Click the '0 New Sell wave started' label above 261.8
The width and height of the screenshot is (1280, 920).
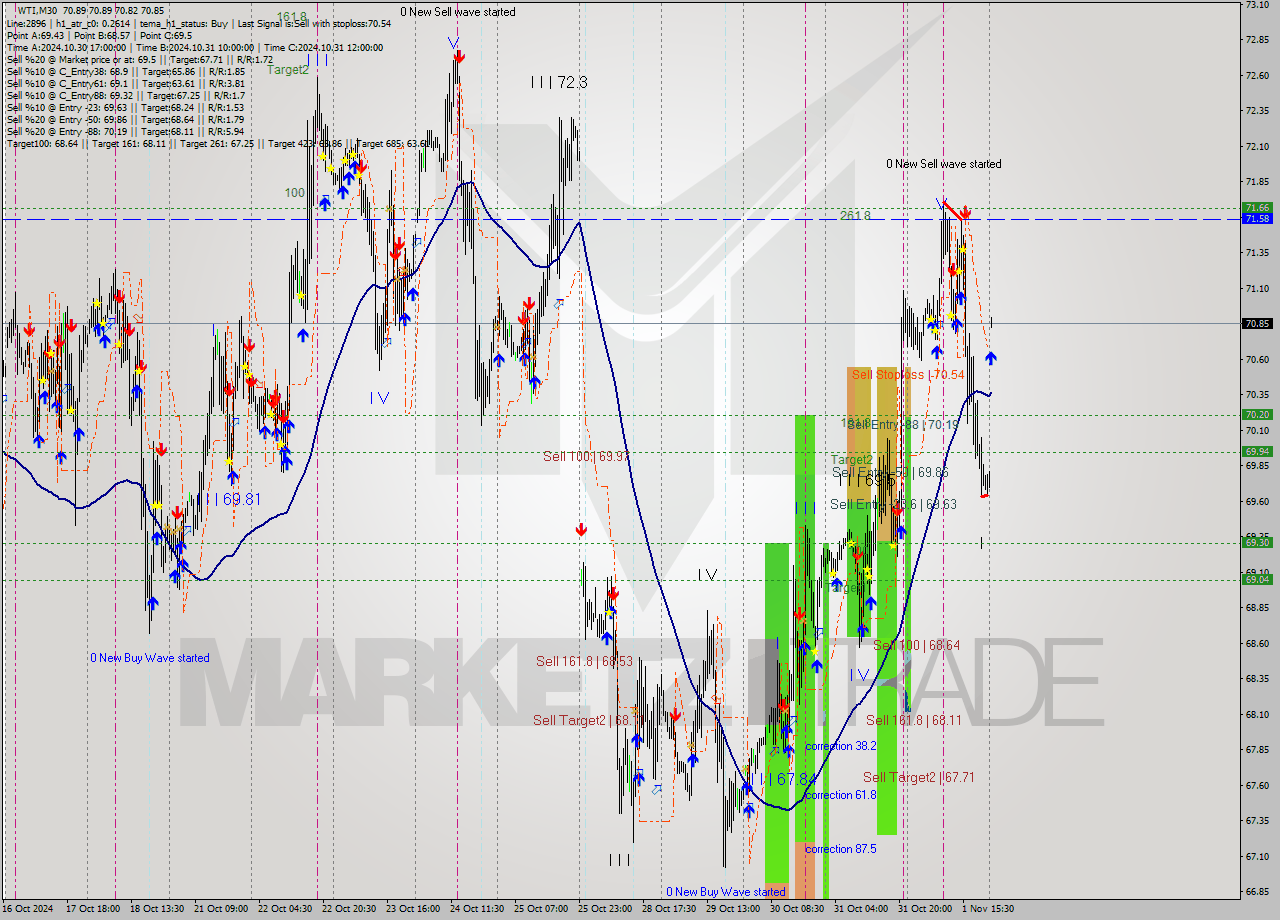coord(943,164)
